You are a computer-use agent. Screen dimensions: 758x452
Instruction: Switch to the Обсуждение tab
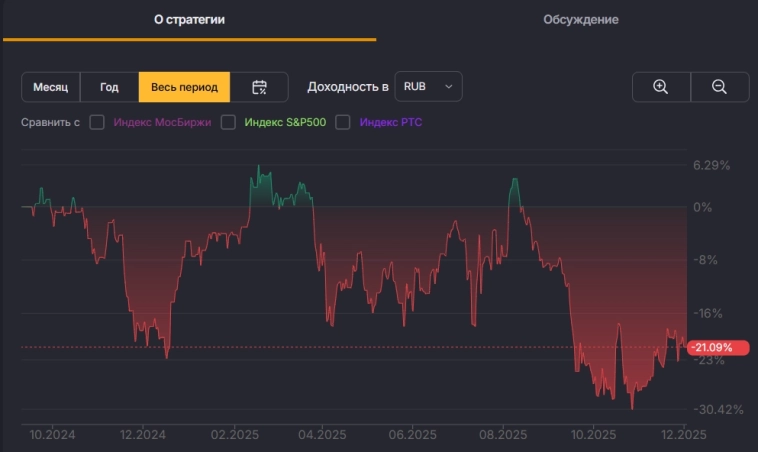580,19
